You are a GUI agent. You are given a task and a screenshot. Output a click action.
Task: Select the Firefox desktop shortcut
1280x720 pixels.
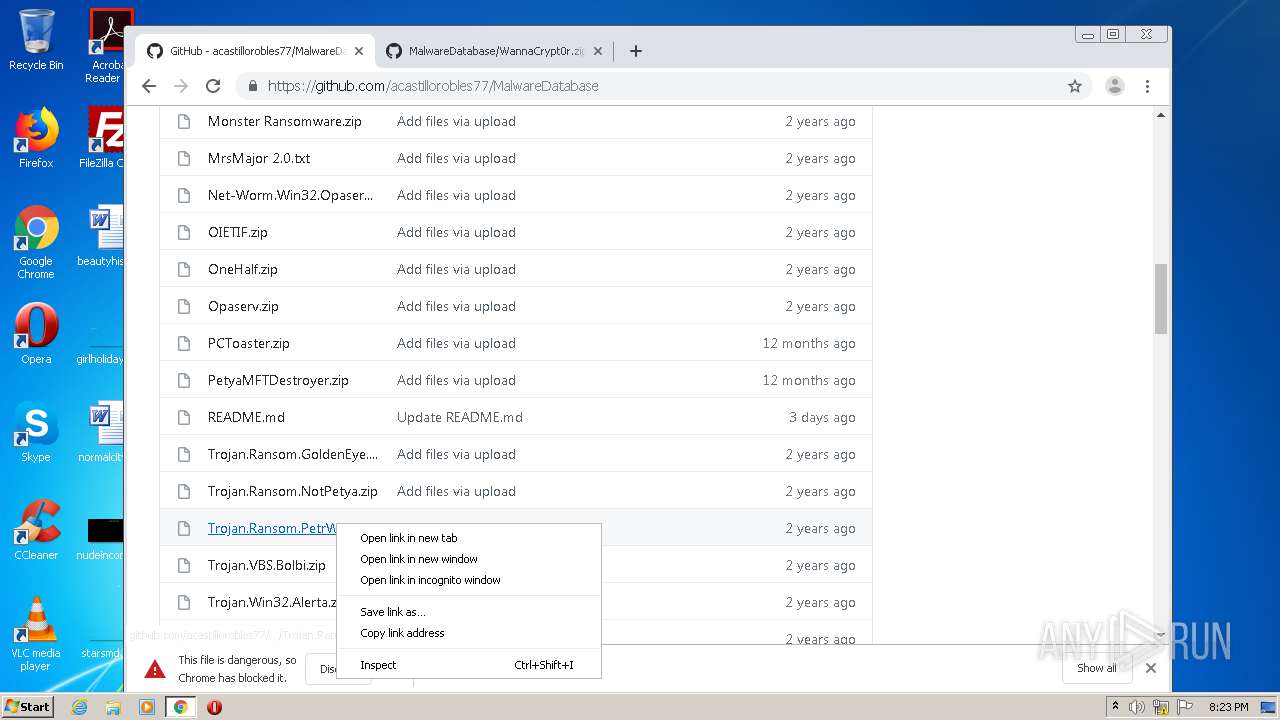coord(35,139)
